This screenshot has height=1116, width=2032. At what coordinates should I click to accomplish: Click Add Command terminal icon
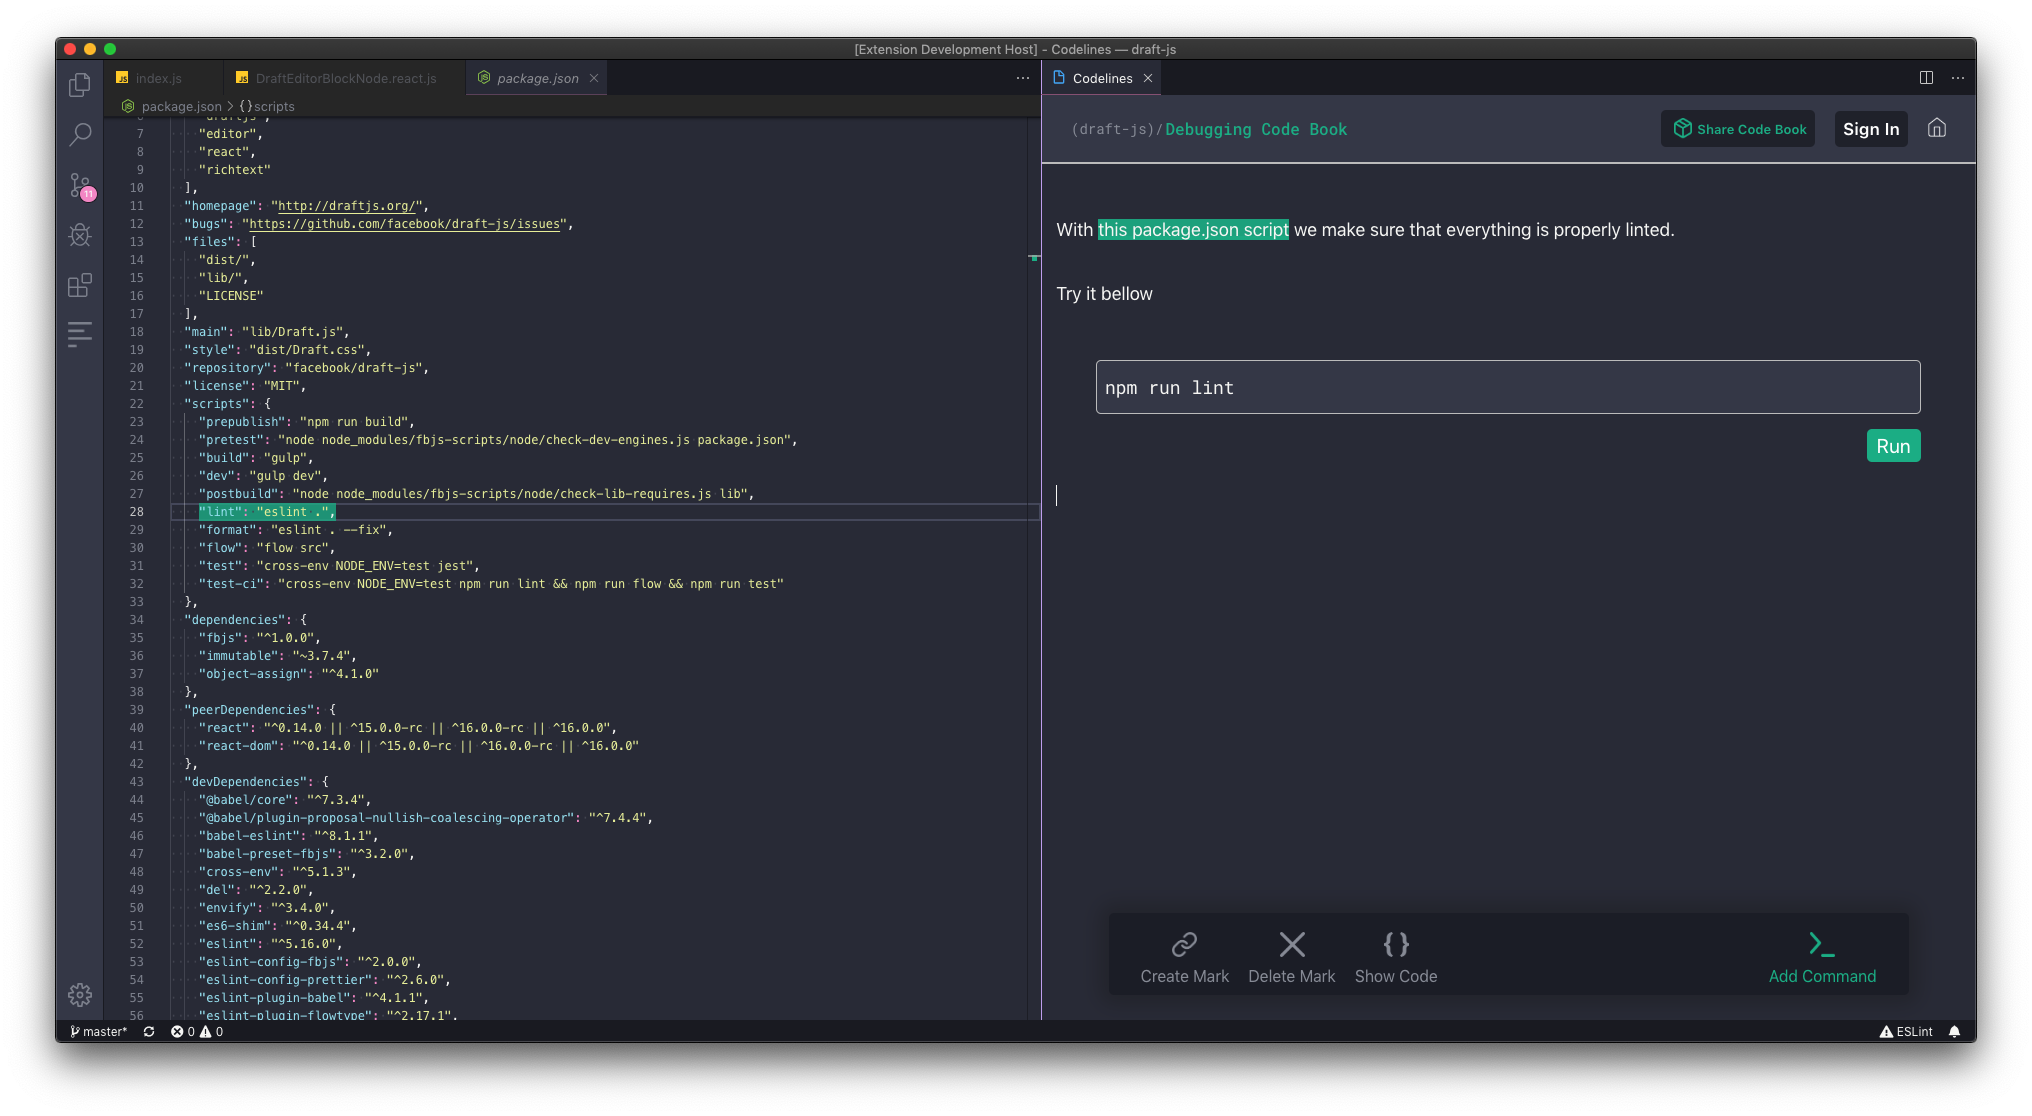1821,944
